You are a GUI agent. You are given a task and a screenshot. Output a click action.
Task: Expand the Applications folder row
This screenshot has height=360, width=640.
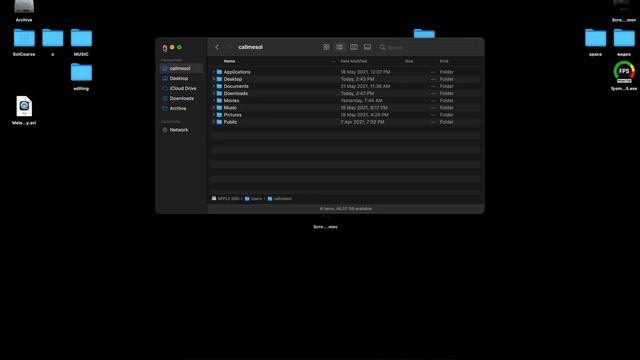(x=214, y=72)
